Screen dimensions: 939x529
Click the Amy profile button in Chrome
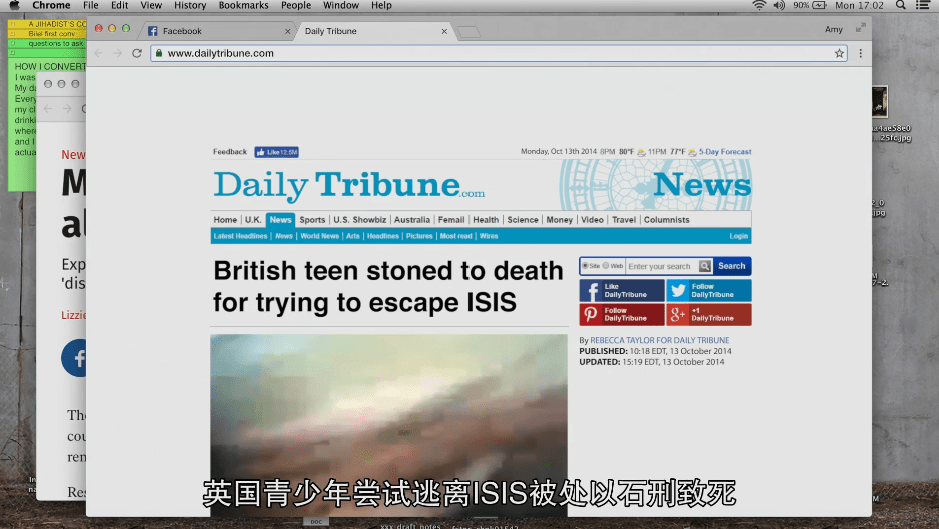point(834,29)
